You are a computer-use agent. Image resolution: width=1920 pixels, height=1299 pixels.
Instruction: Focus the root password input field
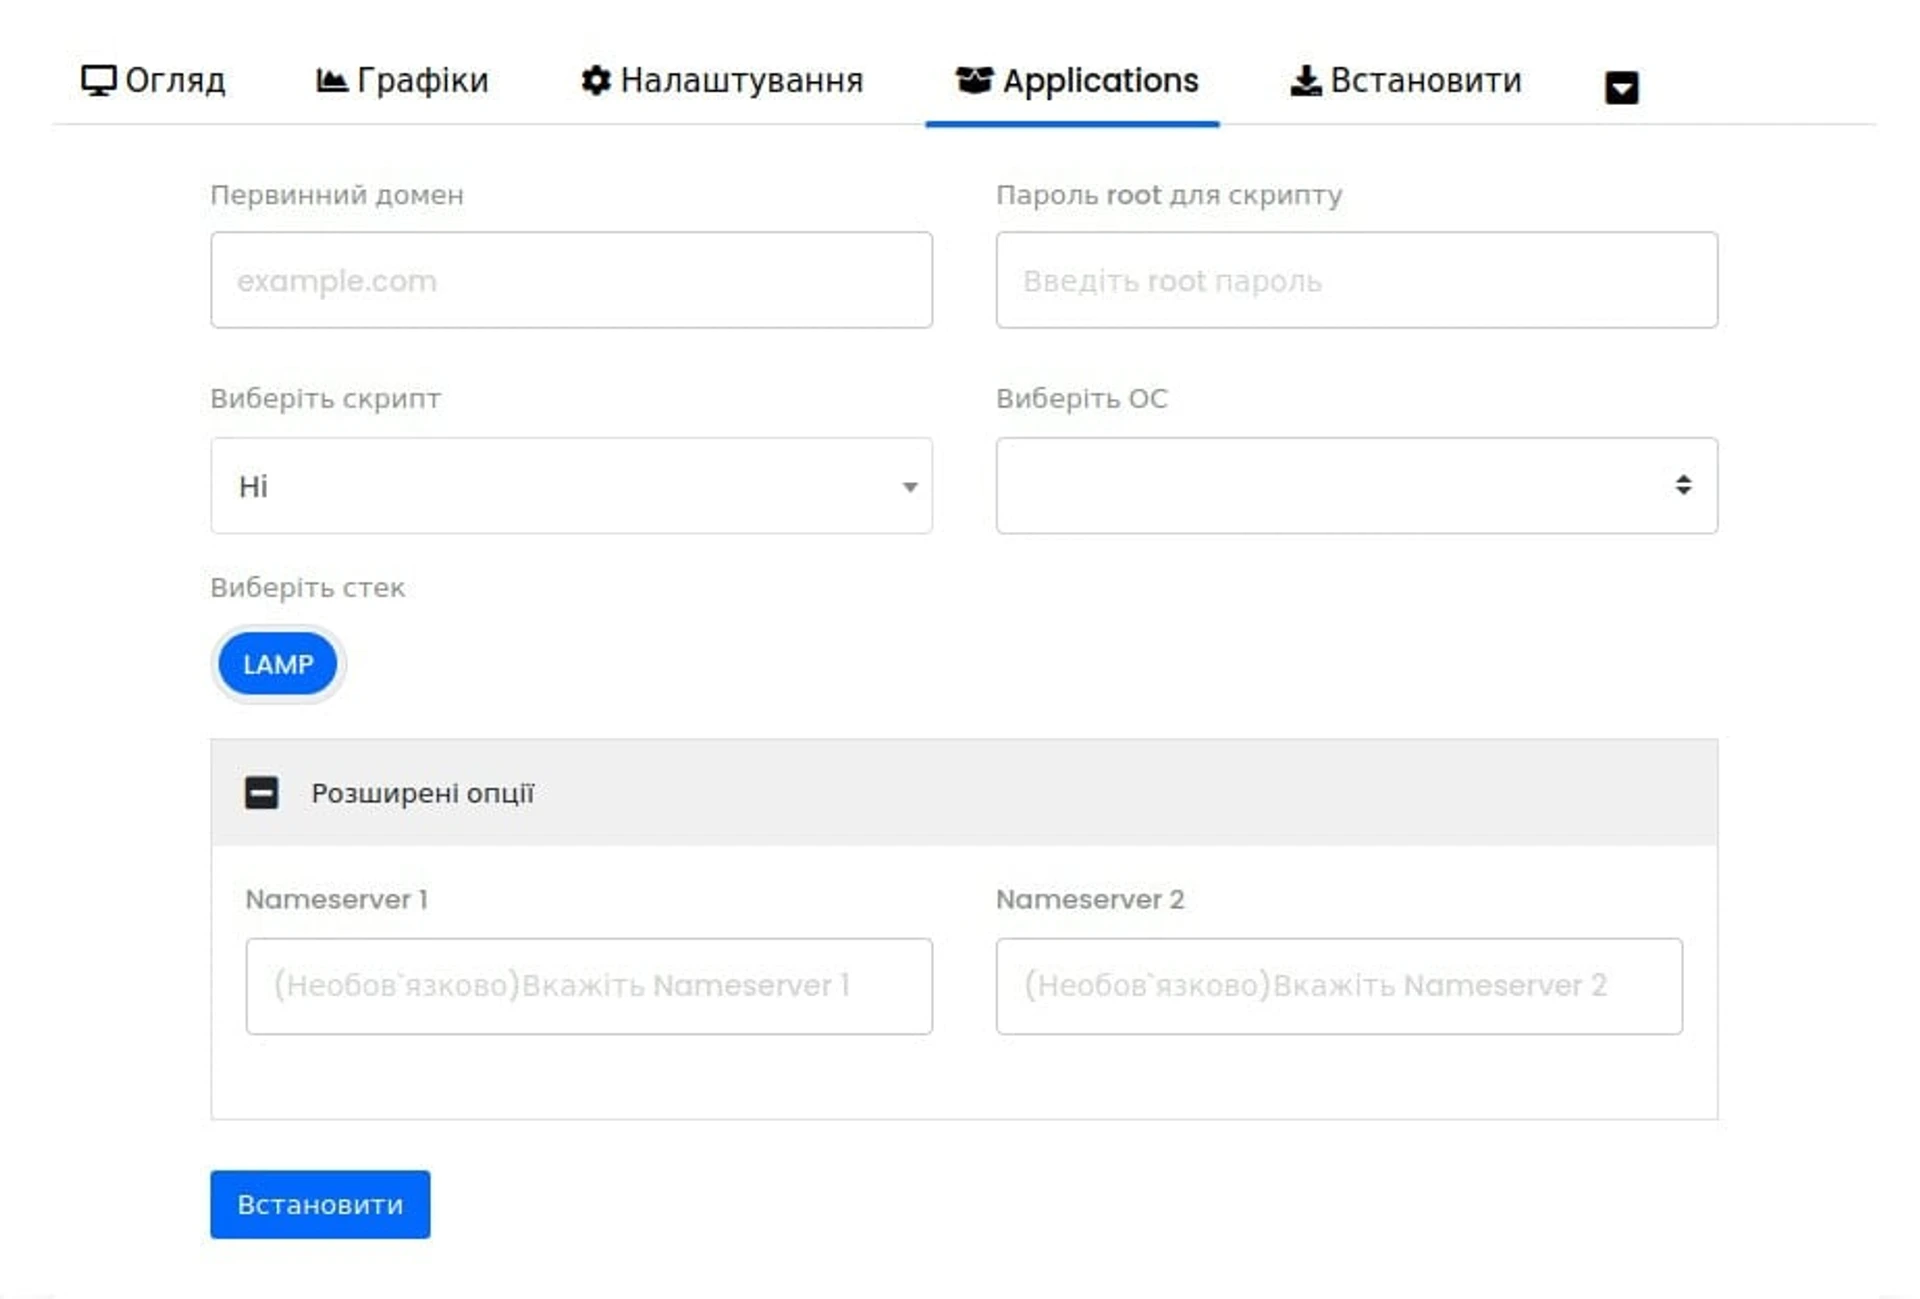pyautogui.click(x=1356, y=280)
